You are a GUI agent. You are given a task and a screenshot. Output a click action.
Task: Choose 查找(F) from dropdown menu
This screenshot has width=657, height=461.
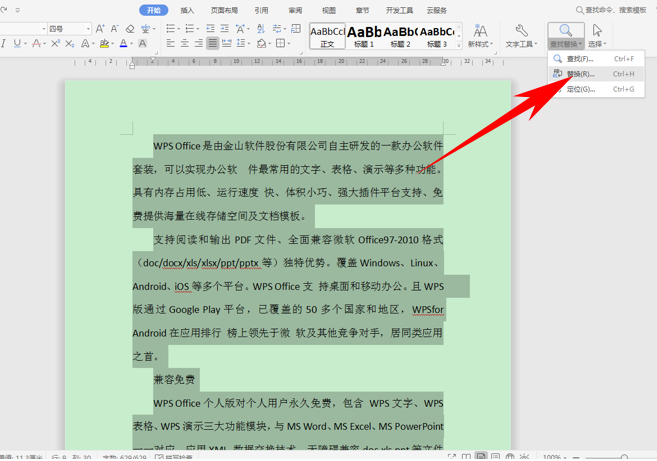[596, 59]
